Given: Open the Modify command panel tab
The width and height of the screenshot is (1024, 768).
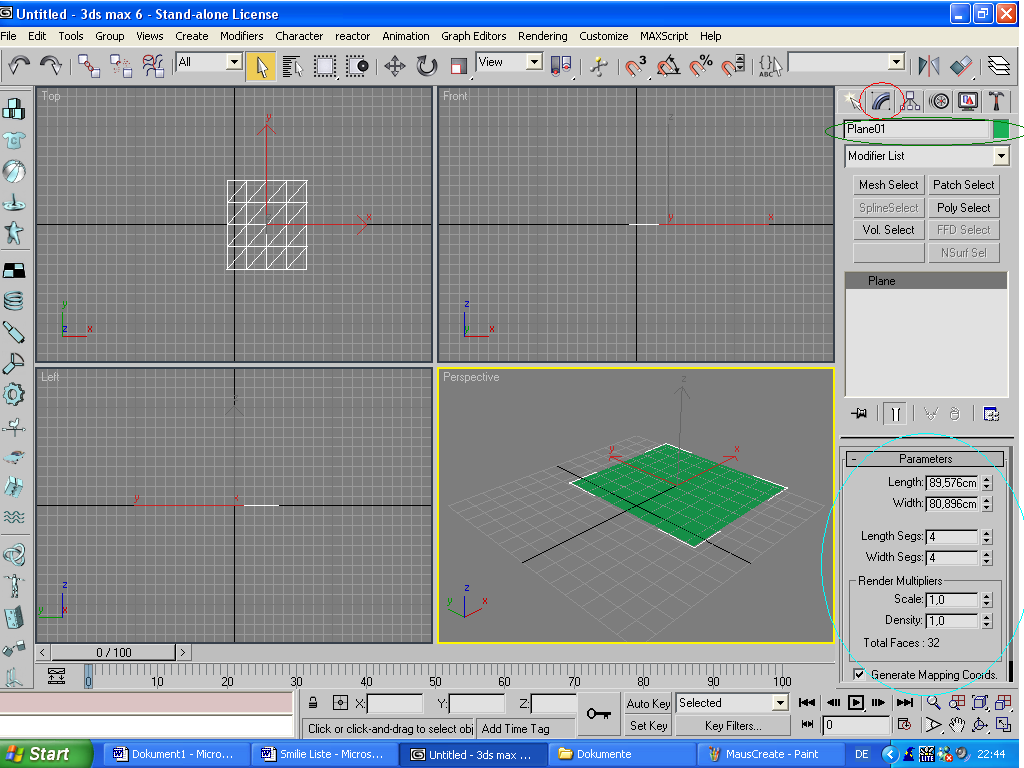Looking at the screenshot, I should [x=881, y=101].
